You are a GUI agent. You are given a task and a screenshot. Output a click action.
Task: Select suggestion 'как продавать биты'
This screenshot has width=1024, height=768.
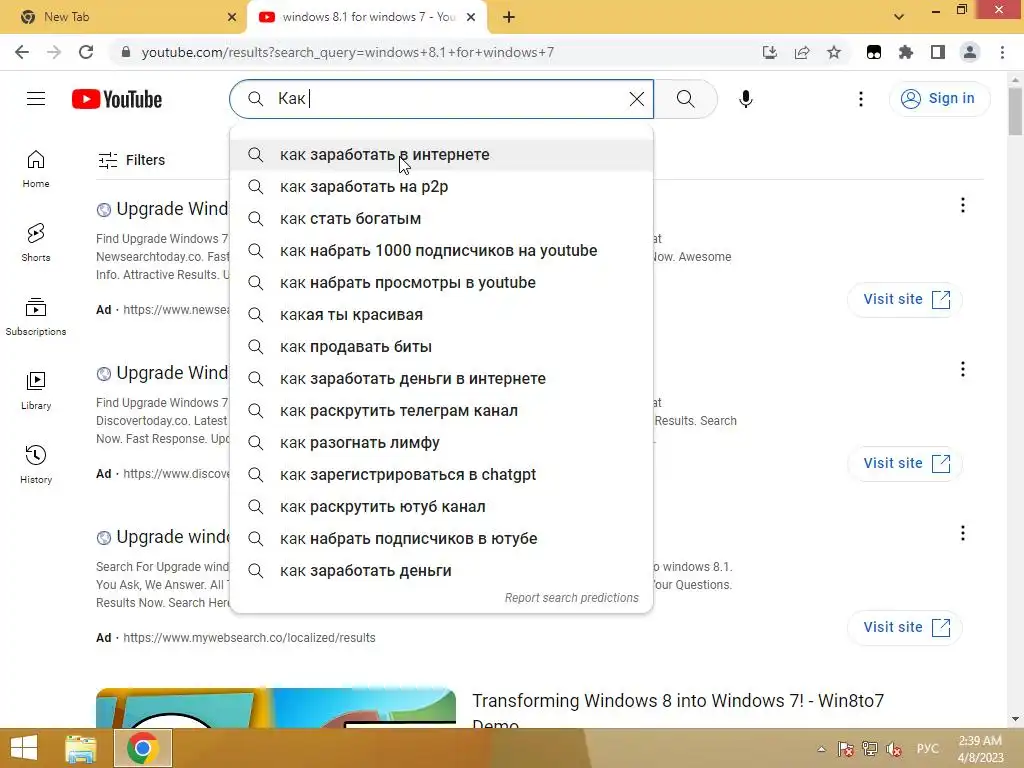[x=441, y=347]
